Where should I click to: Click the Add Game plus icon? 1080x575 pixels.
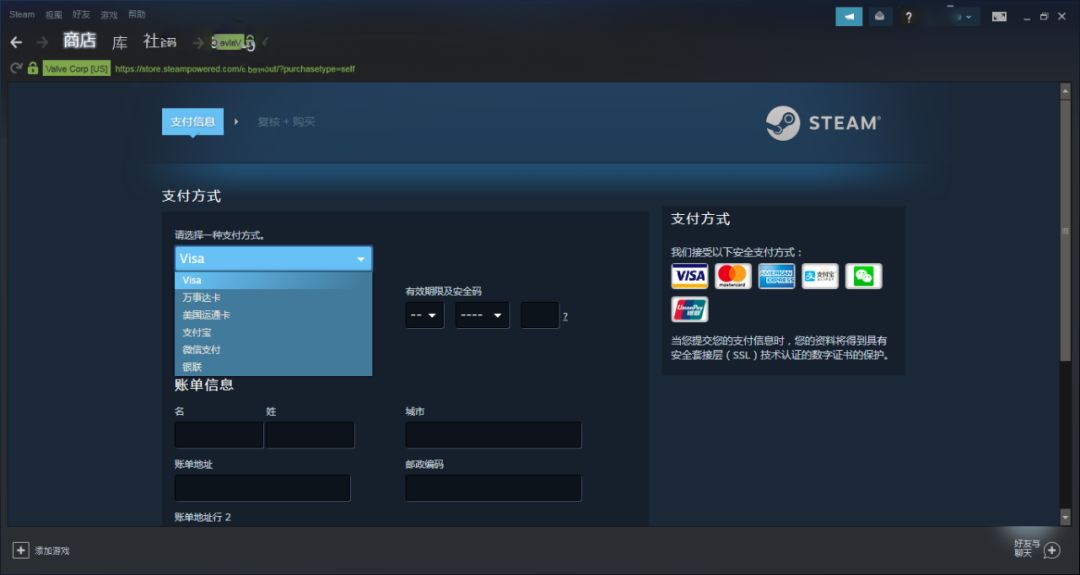coord(20,550)
